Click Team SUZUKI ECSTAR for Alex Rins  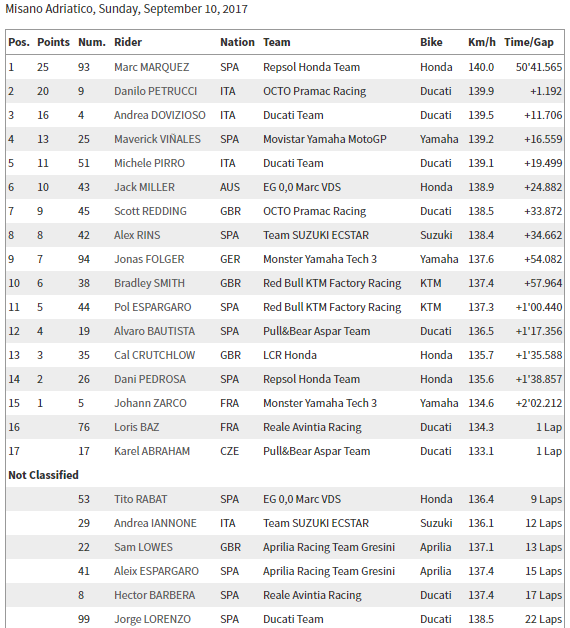(316, 235)
